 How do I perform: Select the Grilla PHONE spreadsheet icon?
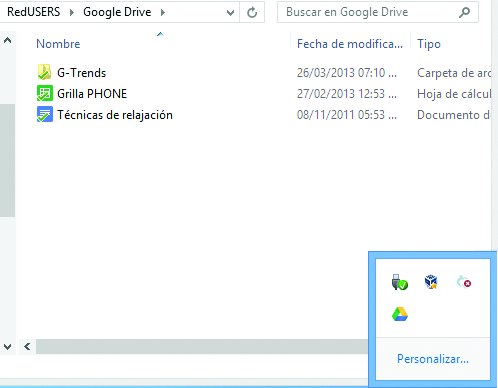[x=44, y=93]
